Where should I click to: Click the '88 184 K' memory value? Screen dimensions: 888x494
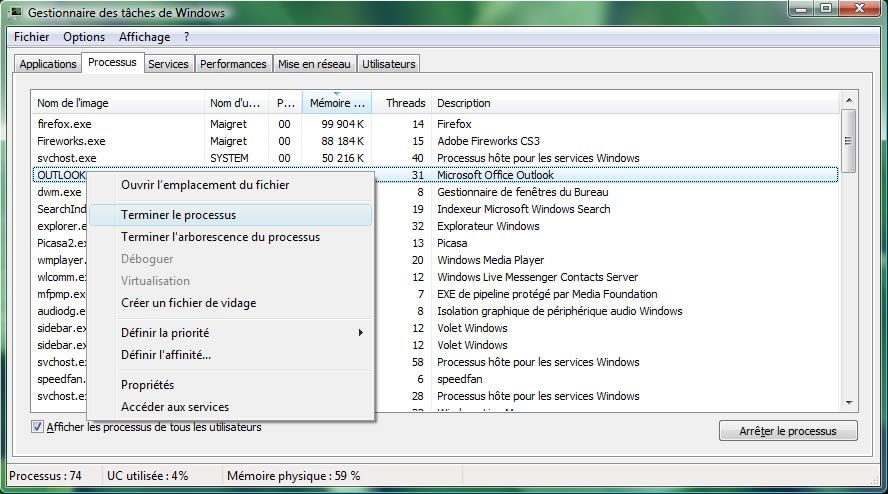[343, 141]
